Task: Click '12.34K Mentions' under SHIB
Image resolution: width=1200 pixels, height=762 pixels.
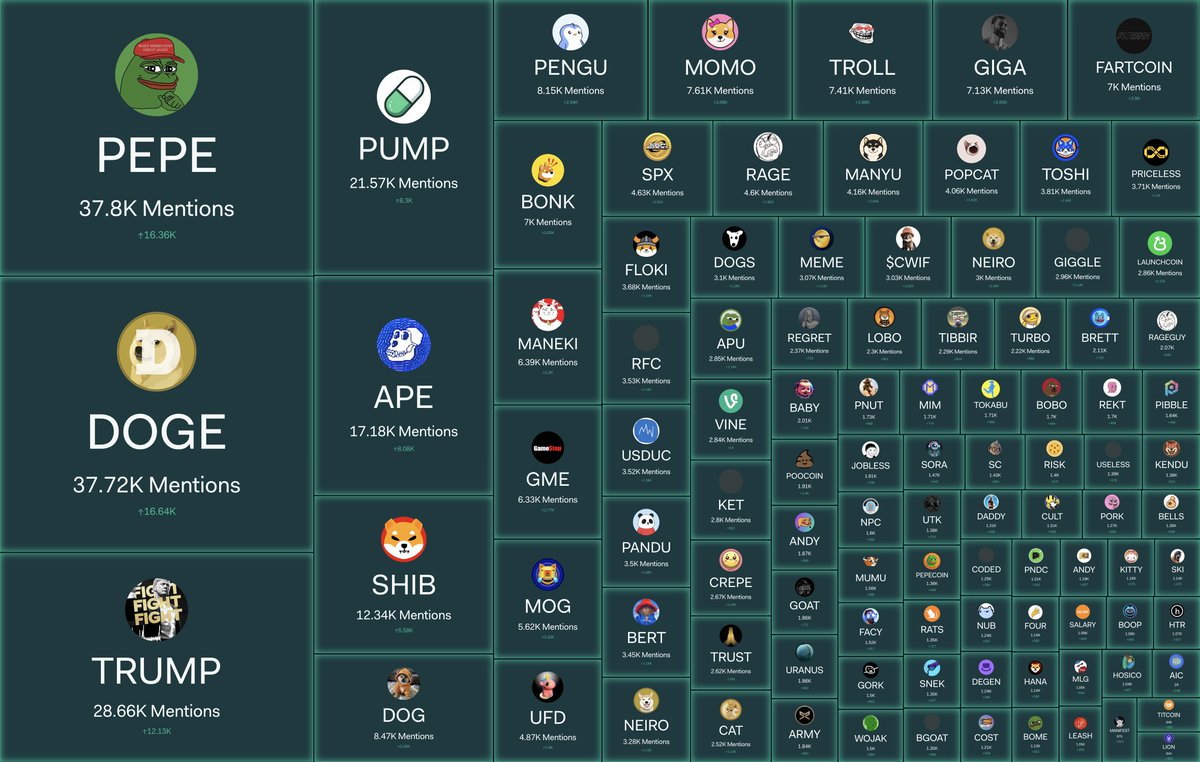Action: (x=404, y=615)
